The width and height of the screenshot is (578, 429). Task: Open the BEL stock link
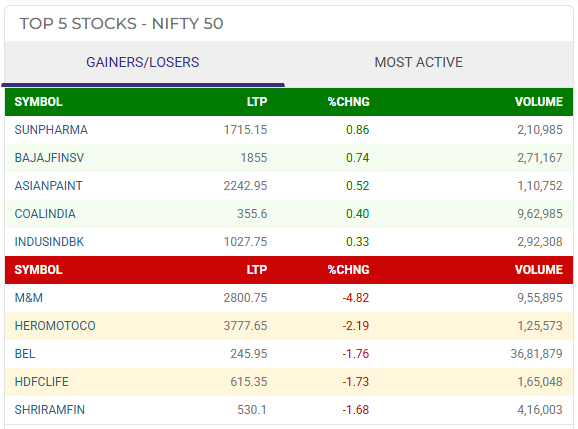point(25,354)
